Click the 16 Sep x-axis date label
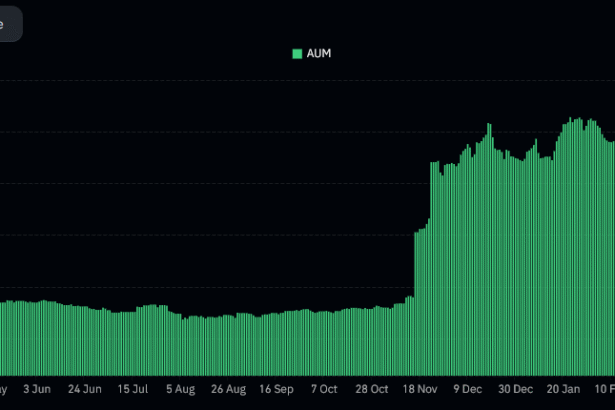615x410 pixels. 277,389
